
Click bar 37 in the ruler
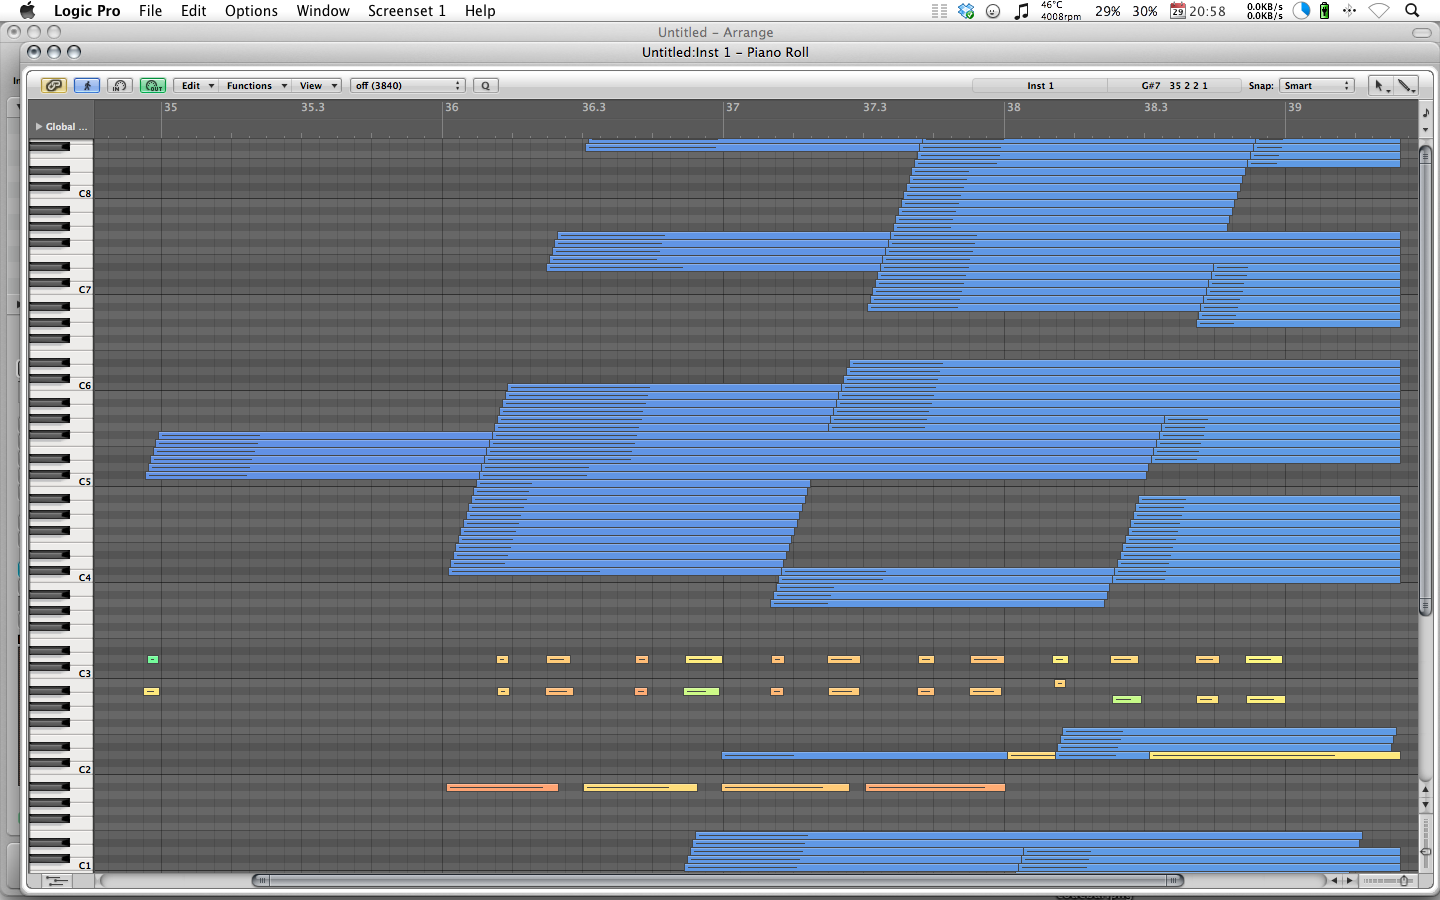[733, 107]
